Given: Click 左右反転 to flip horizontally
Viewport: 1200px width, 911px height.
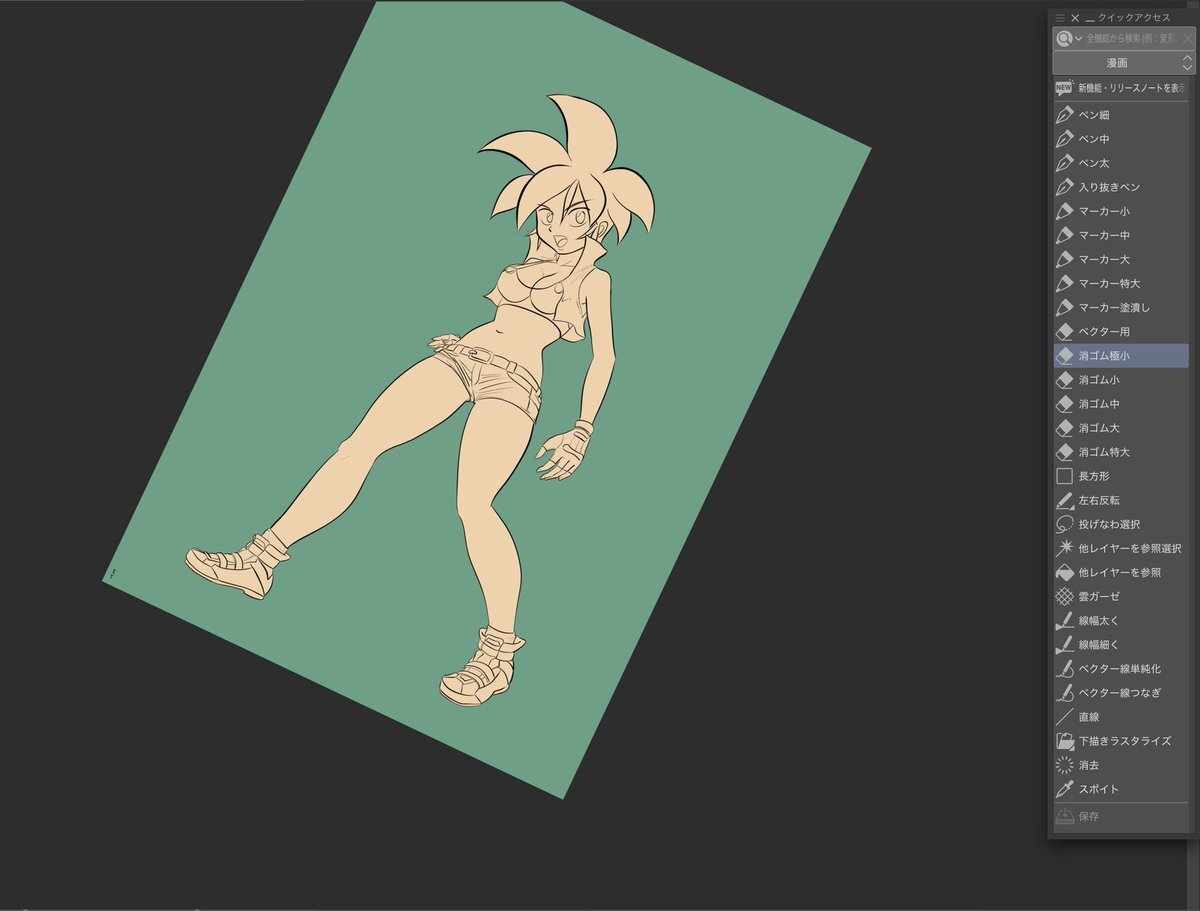Looking at the screenshot, I should click(x=1120, y=500).
